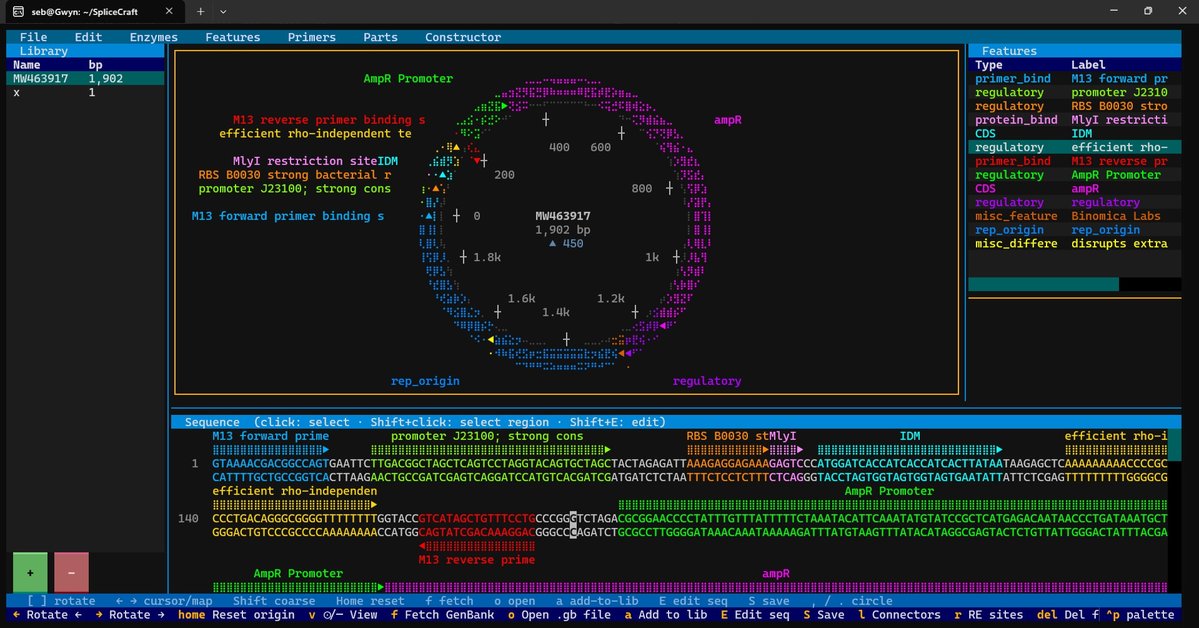Screen dimensions: 1199x628
Task: Click Edit seq in footer bar
Action: (755, 614)
